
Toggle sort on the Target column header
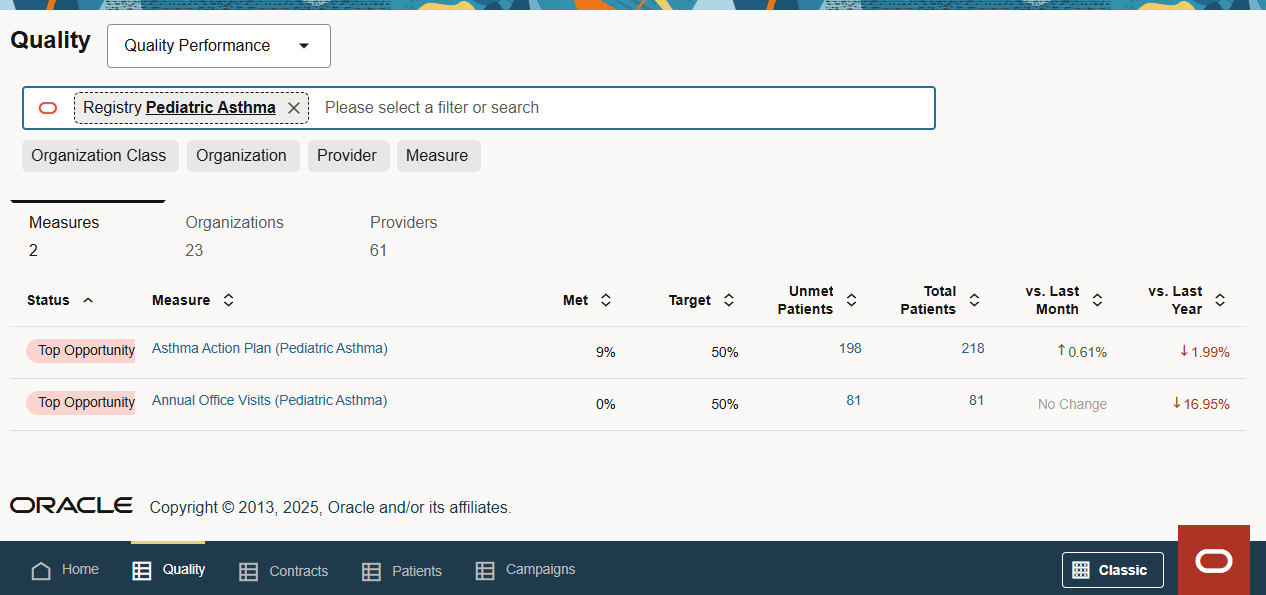coord(729,299)
